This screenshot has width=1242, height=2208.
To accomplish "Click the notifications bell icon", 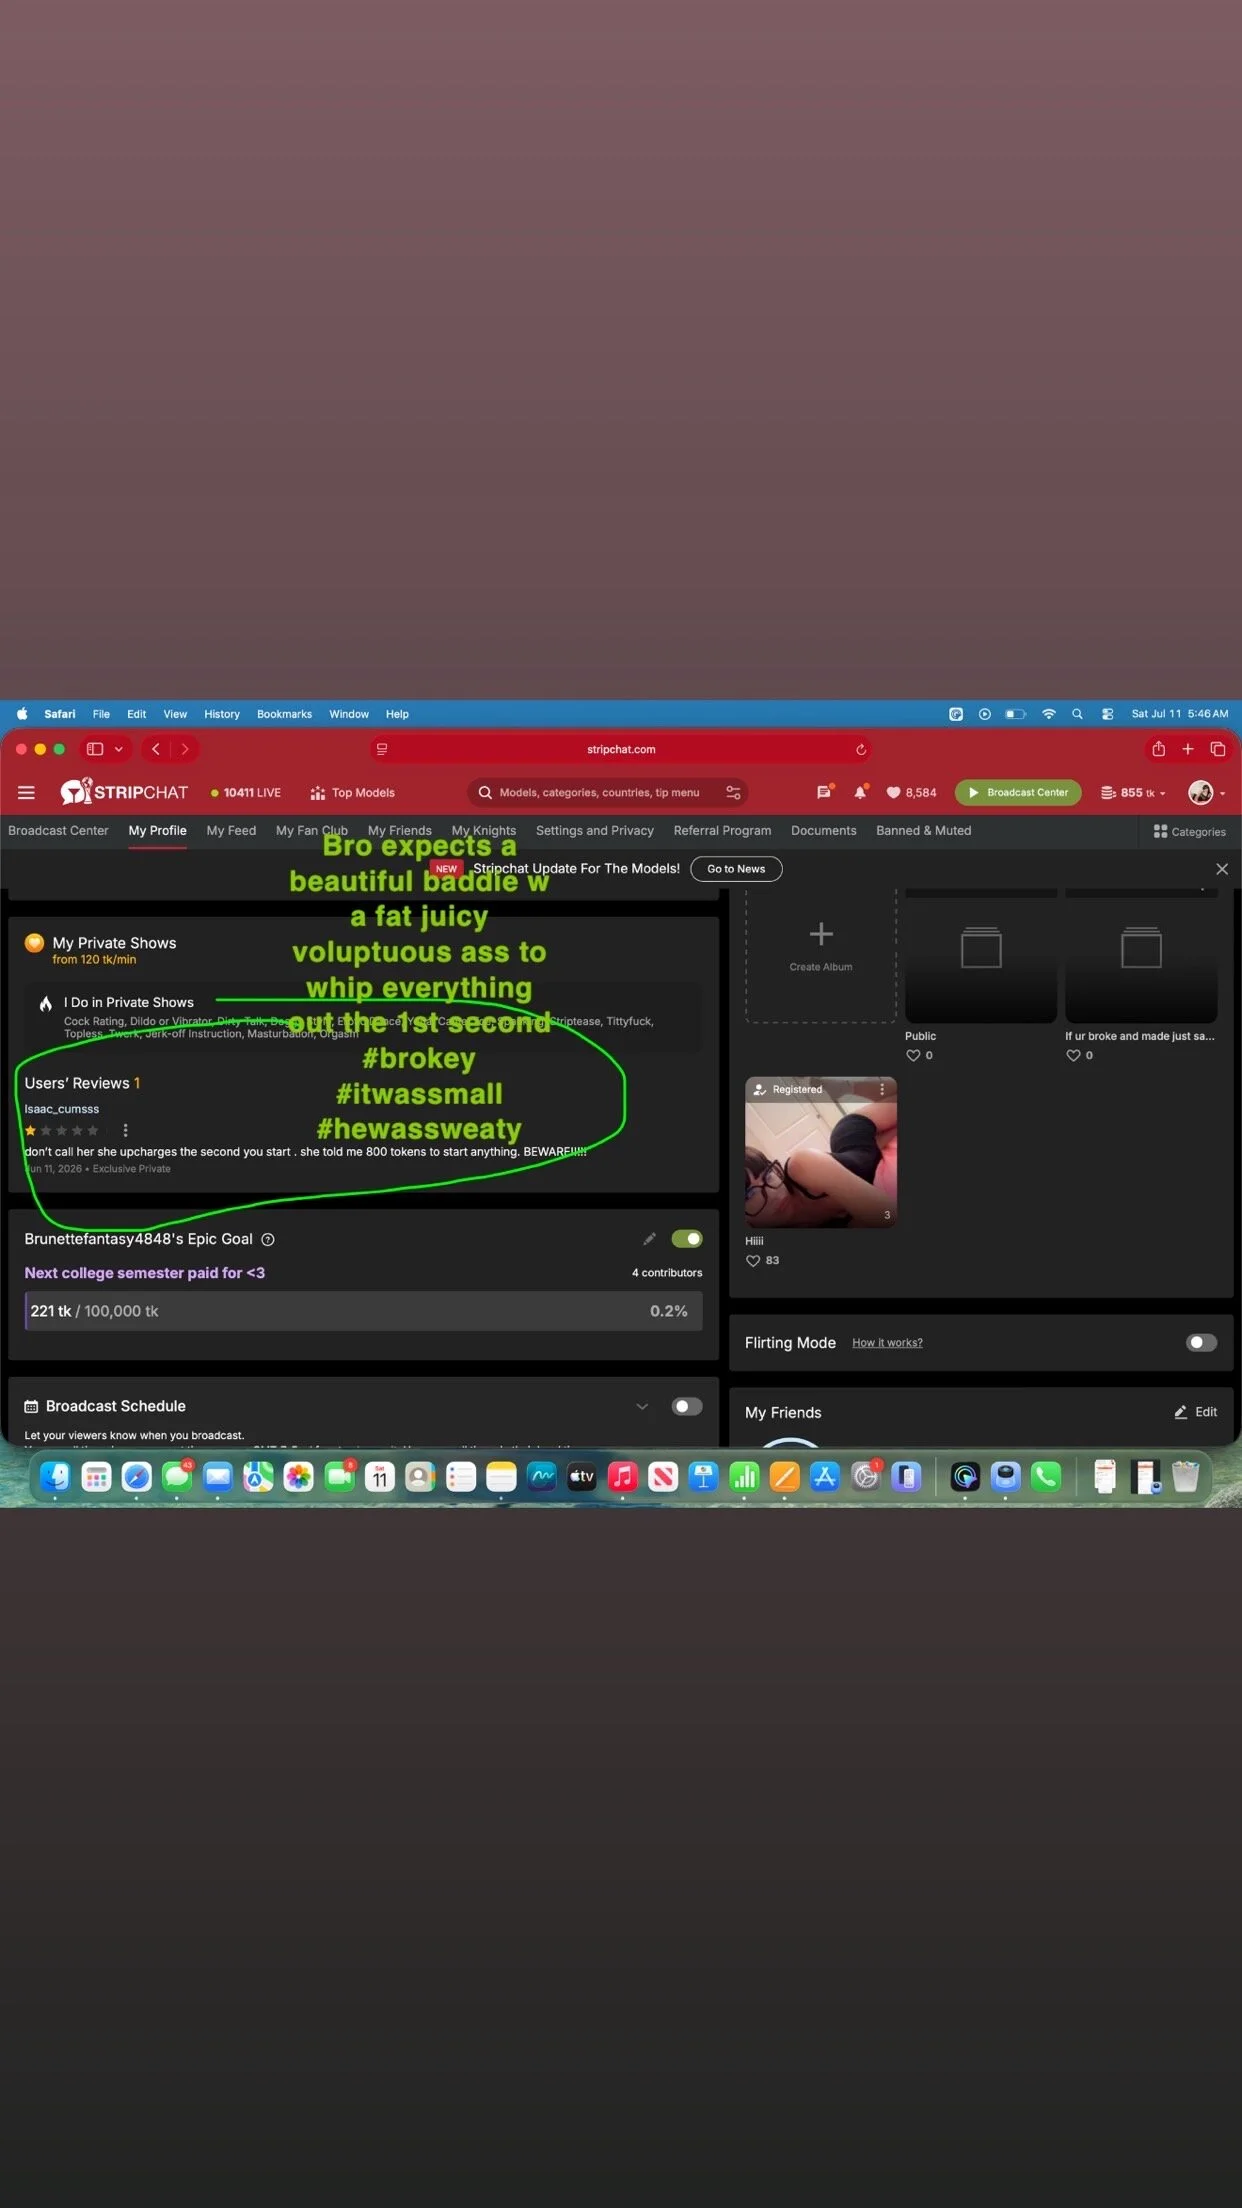I will (860, 792).
